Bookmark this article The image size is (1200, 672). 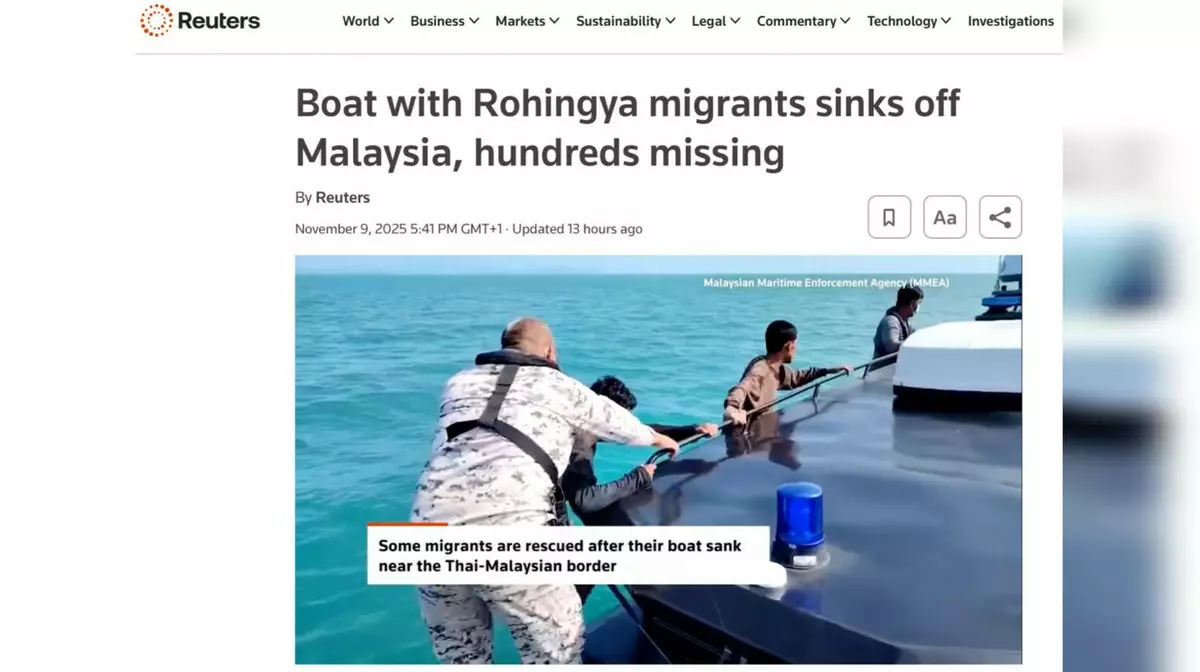(x=889, y=217)
